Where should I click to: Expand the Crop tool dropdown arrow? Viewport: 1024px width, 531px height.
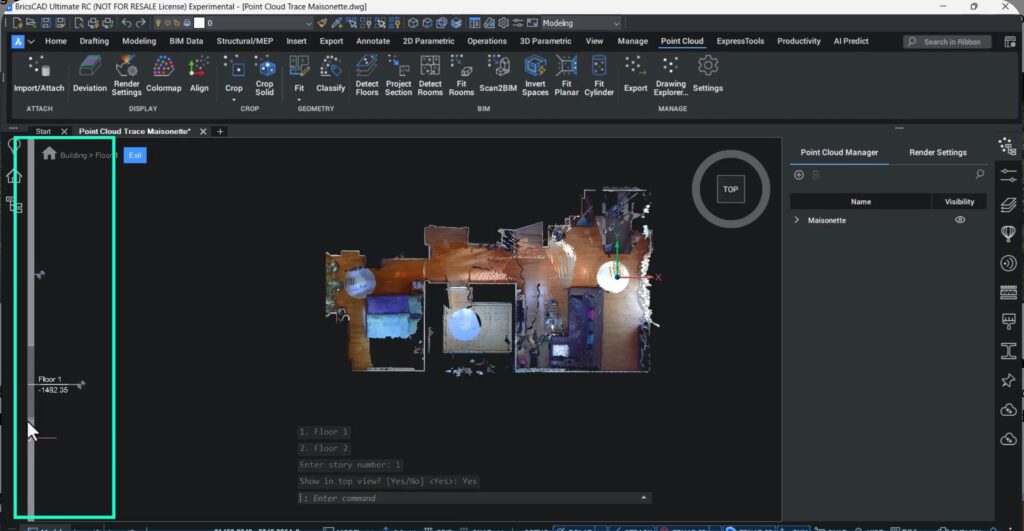[234, 100]
